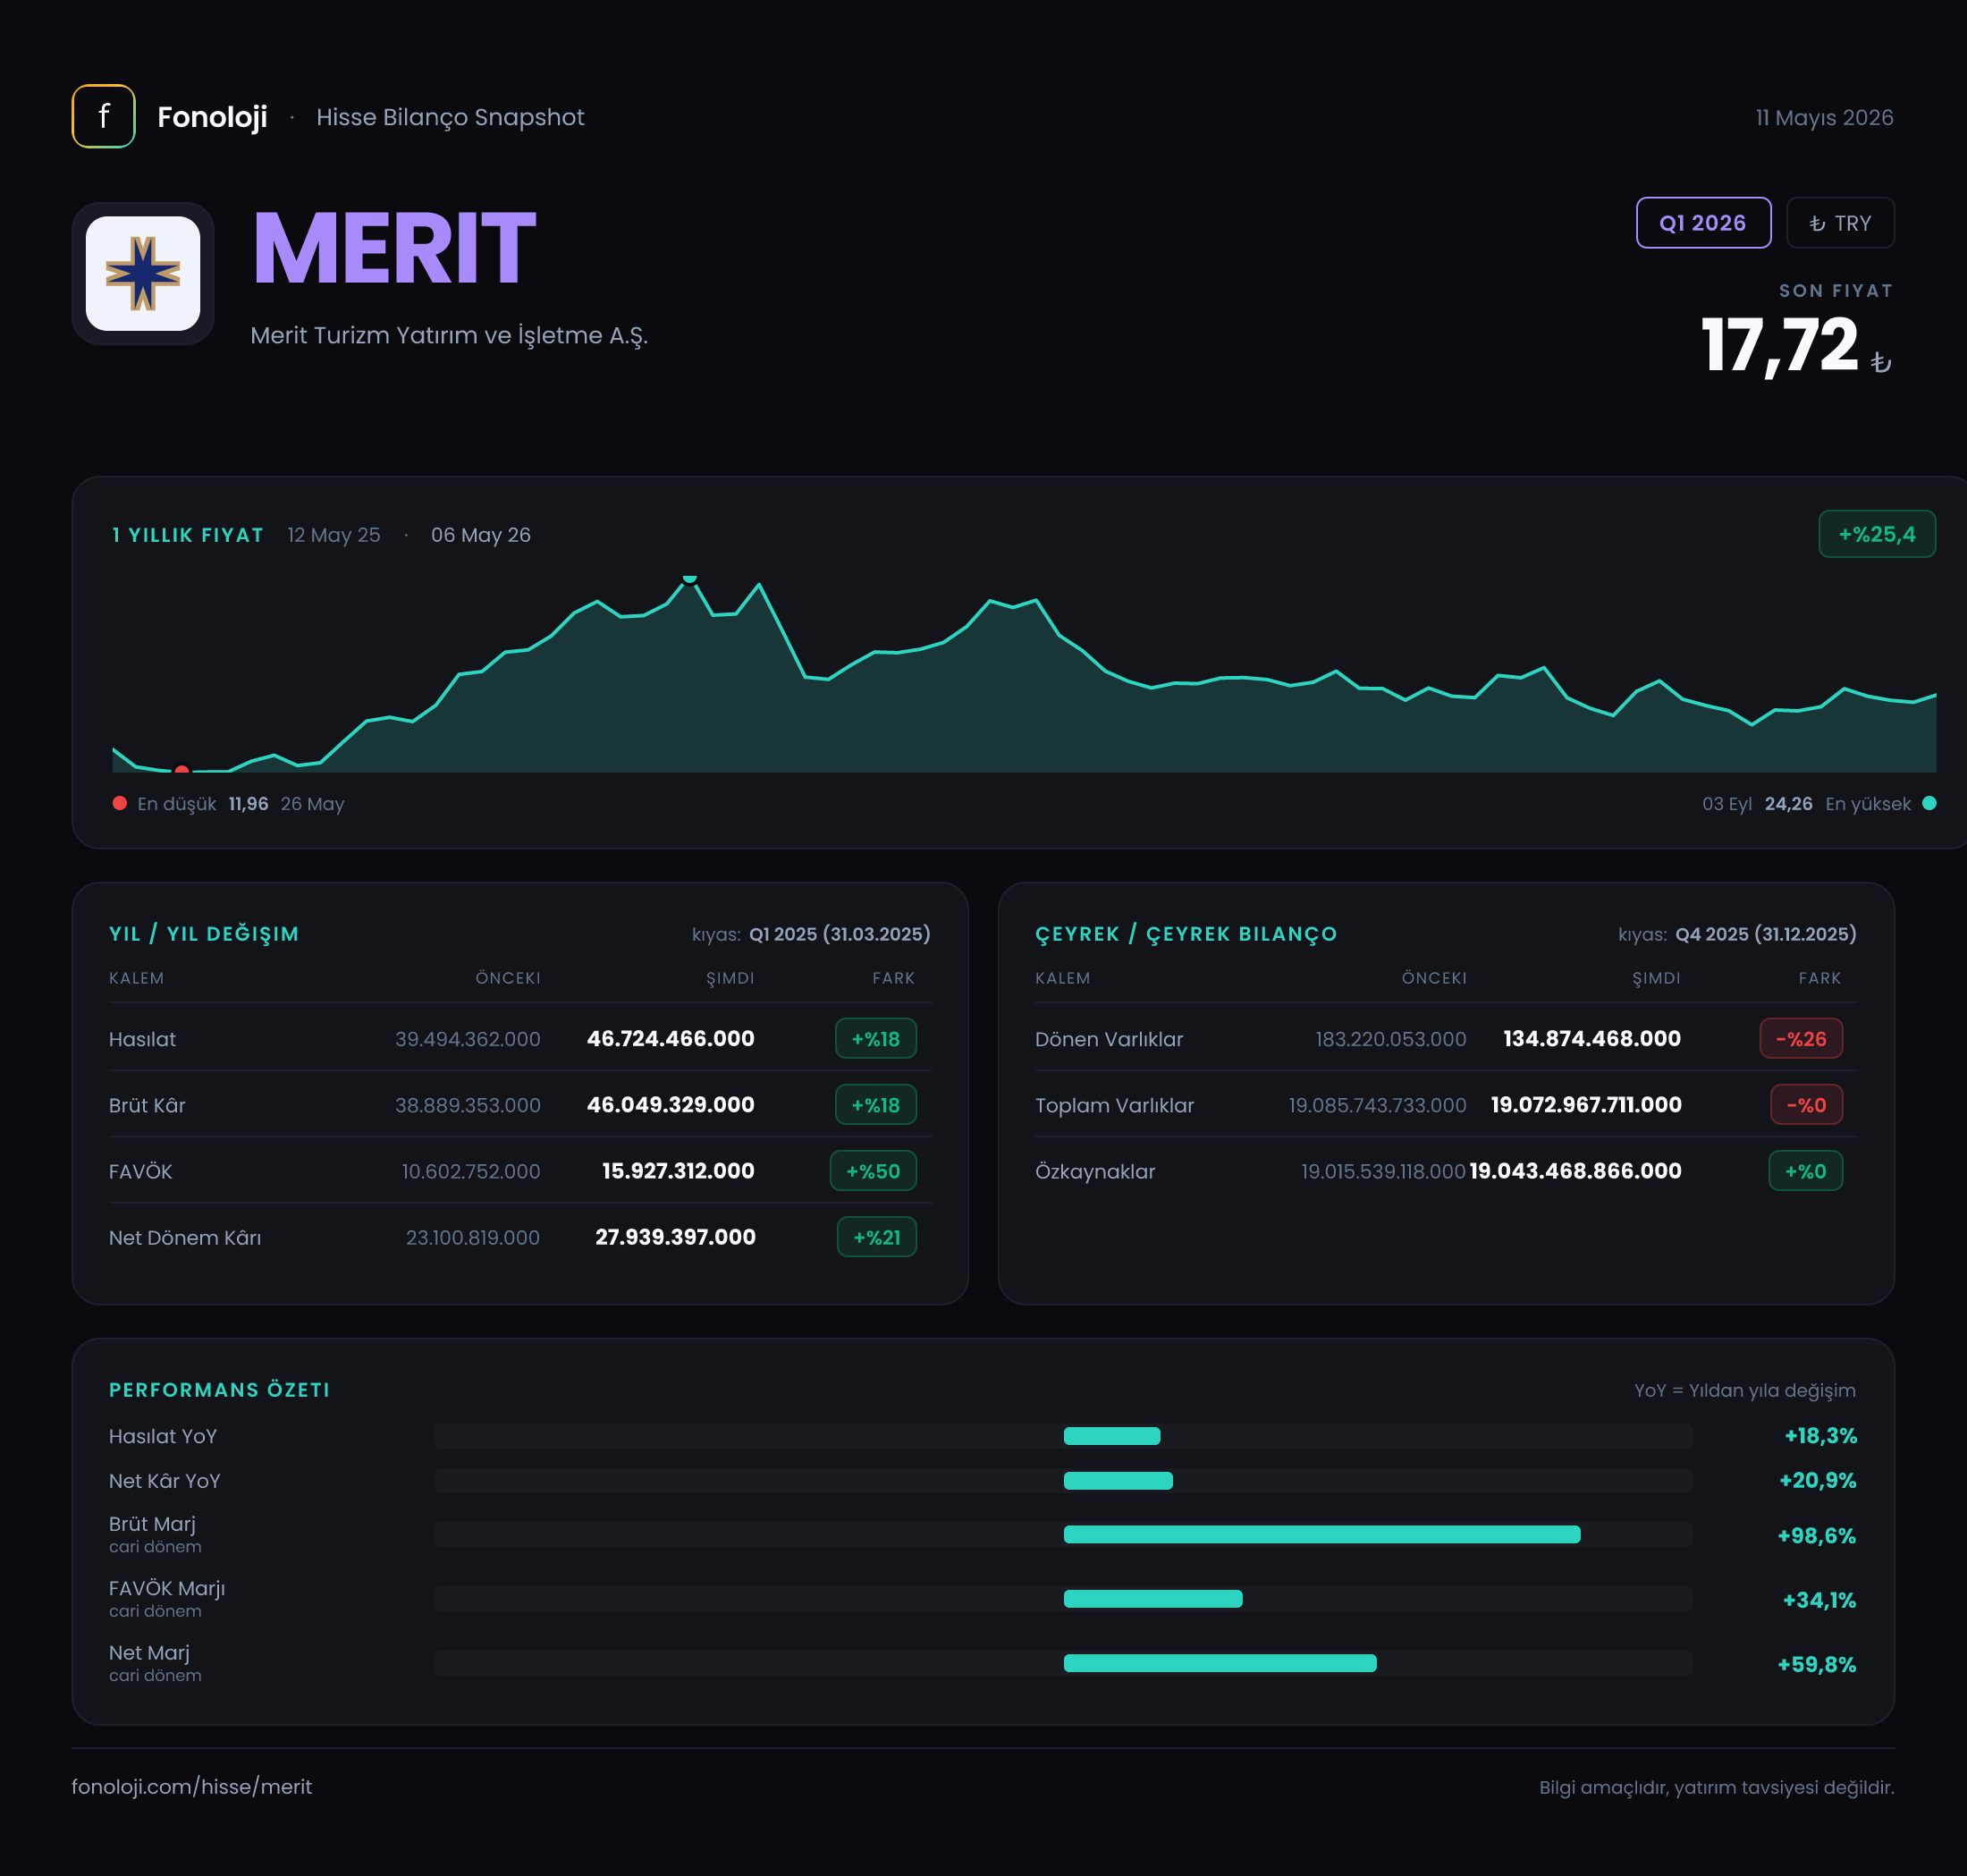Image resolution: width=1967 pixels, height=1876 pixels.
Task: Click the +59,8% Net Marj value
Action: (x=1816, y=1664)
